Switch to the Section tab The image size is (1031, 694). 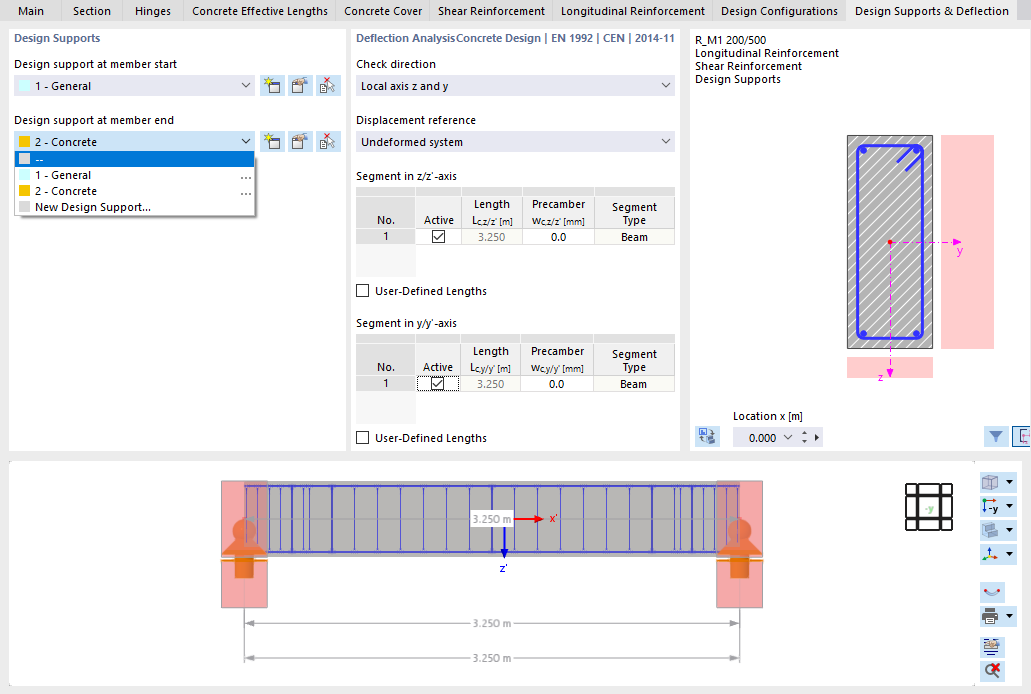92,11
